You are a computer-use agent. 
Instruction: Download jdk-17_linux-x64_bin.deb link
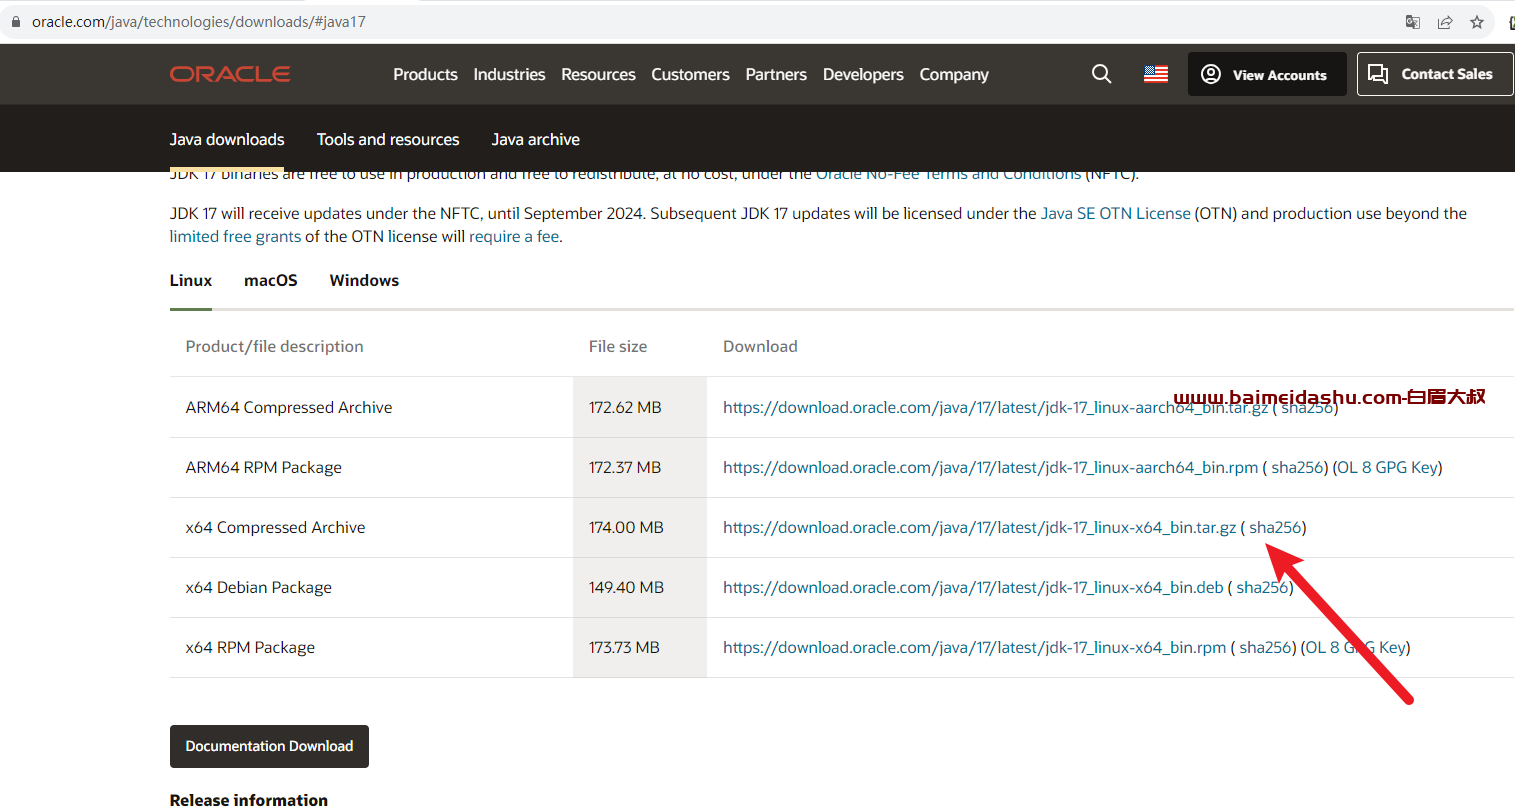(973, 587)
